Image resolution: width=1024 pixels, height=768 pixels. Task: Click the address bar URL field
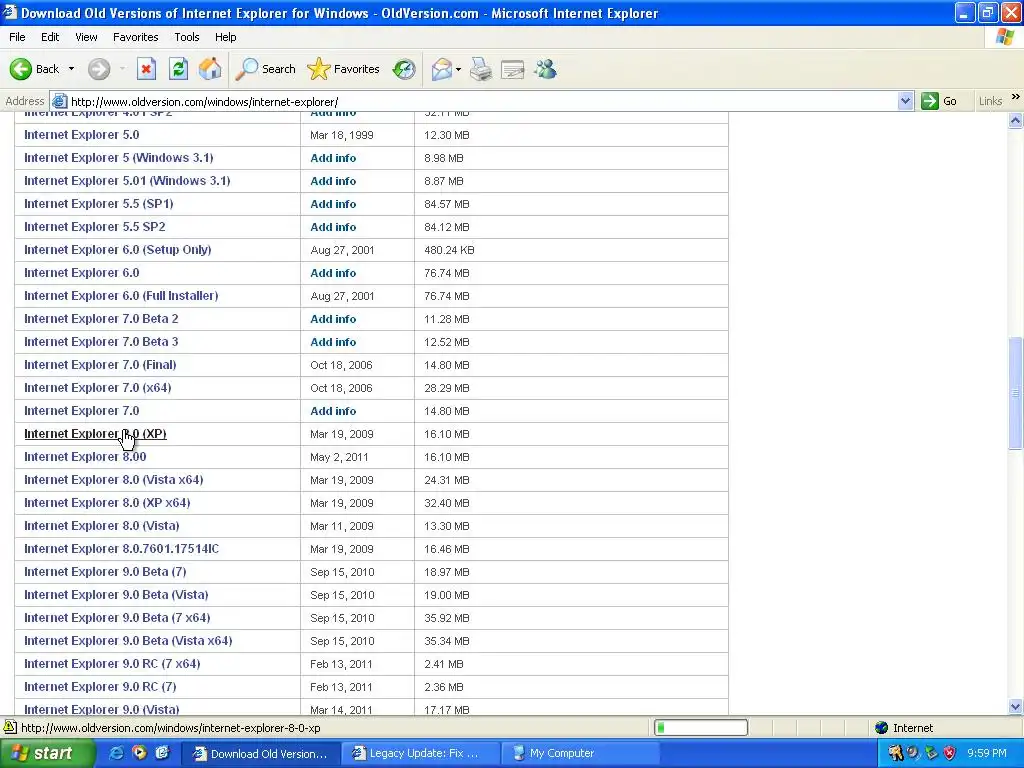[x=482, y=101]
